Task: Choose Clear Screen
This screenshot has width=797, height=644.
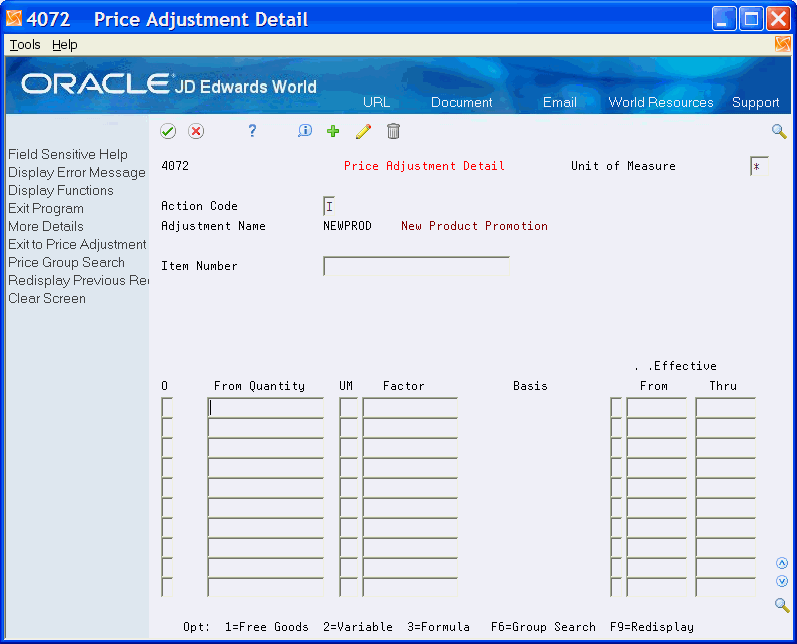Action: pos(47,298)
